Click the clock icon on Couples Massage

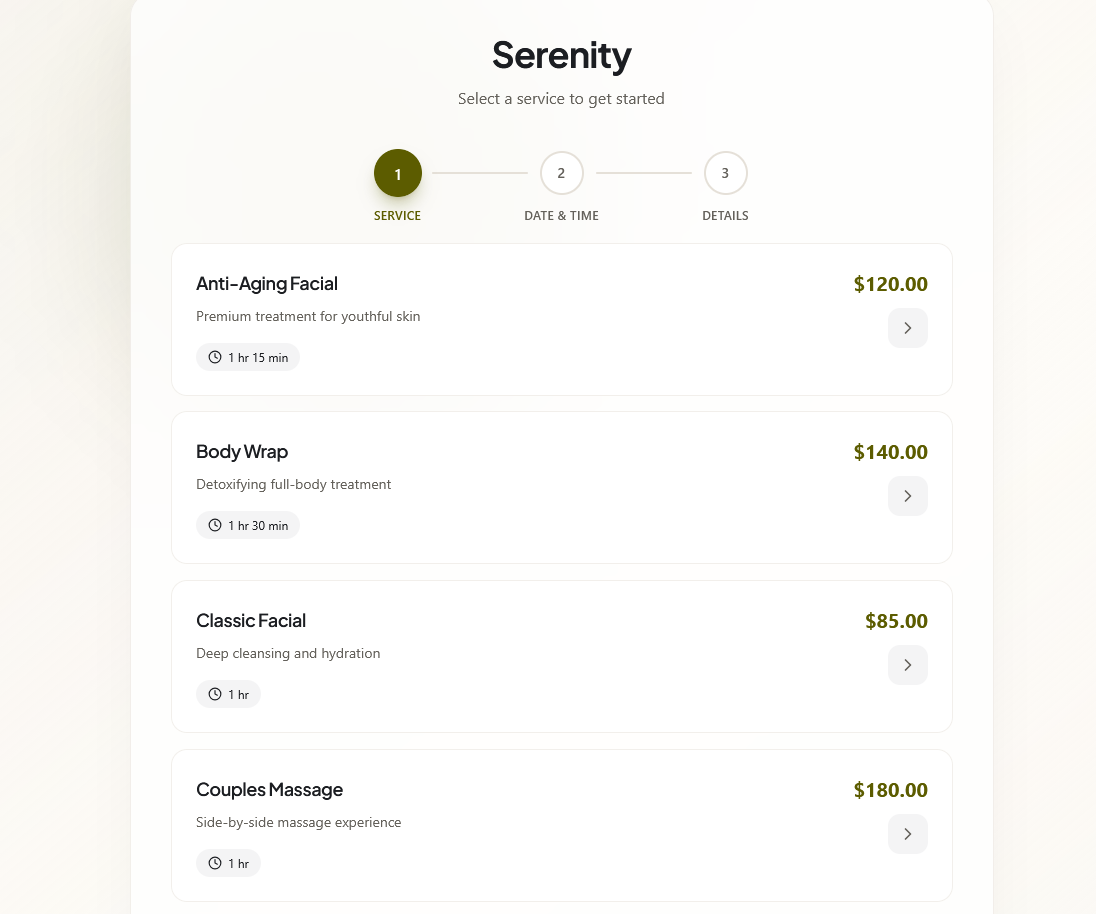(x=215, y=863)
